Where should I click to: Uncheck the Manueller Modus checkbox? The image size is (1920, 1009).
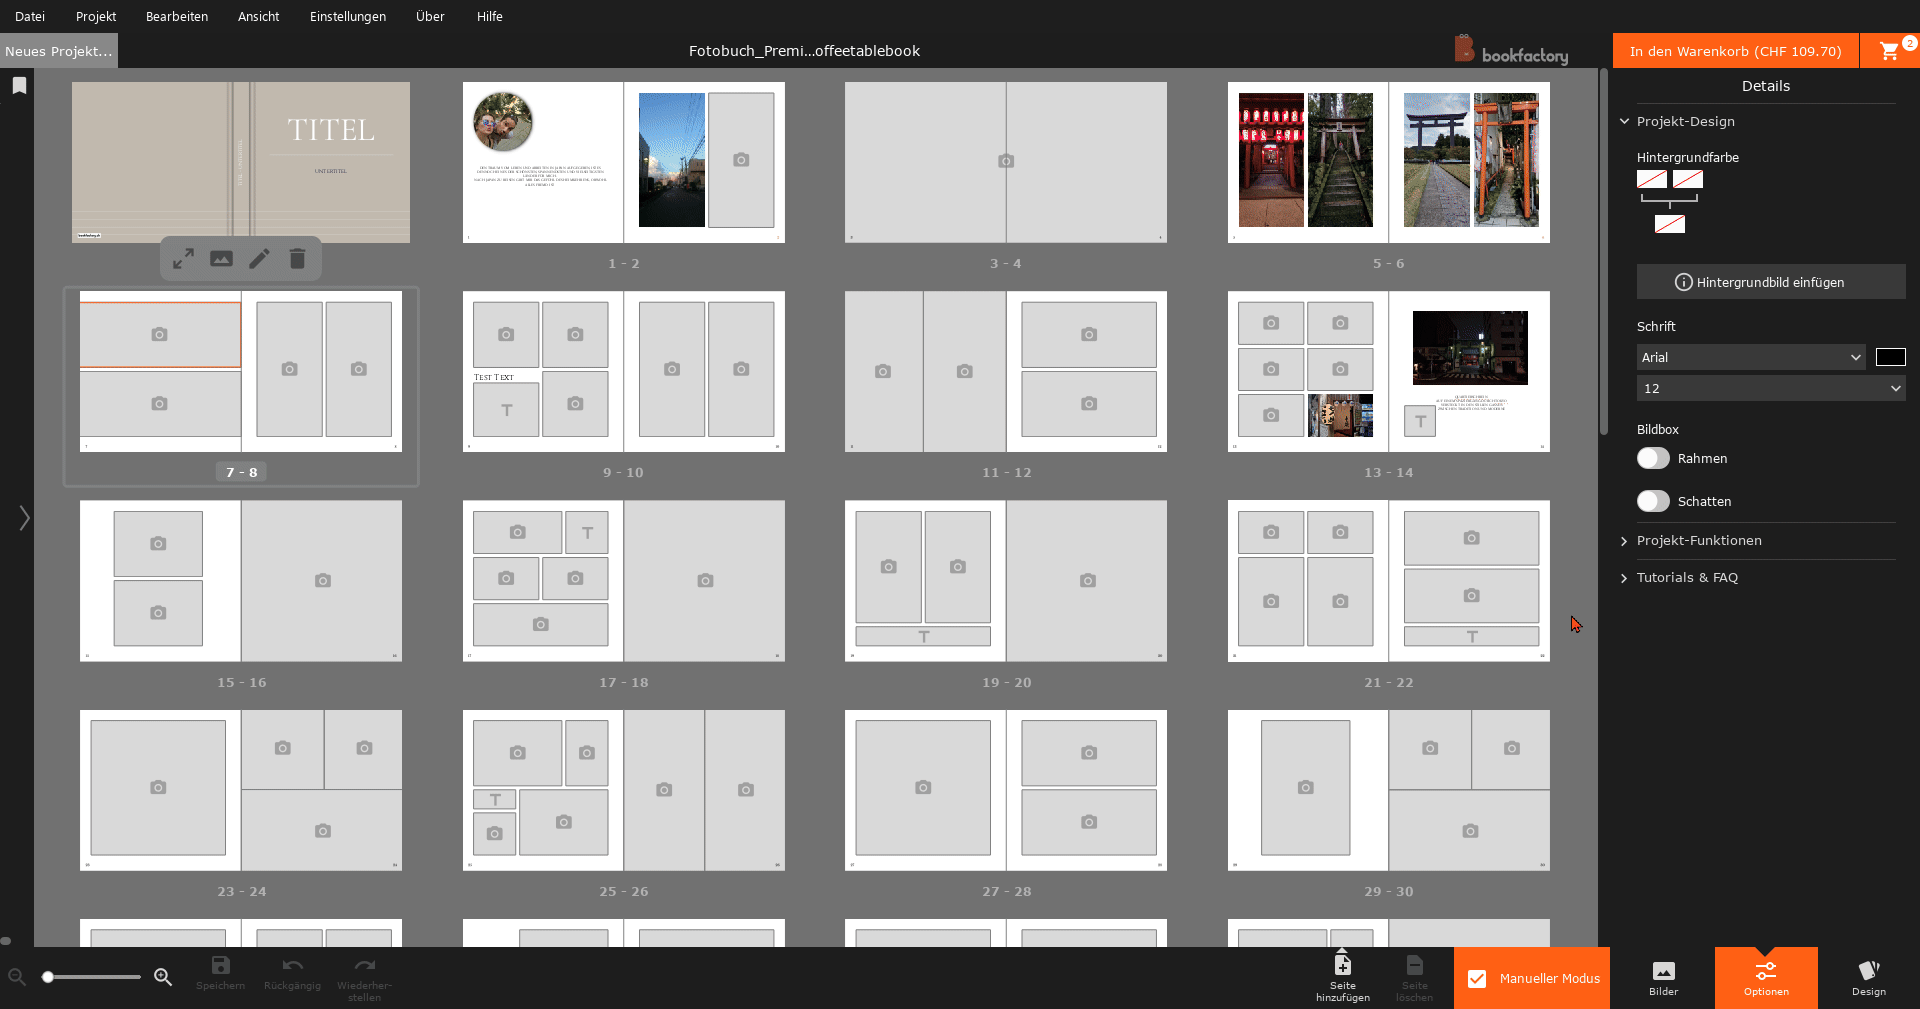(x=1477, y=979)
